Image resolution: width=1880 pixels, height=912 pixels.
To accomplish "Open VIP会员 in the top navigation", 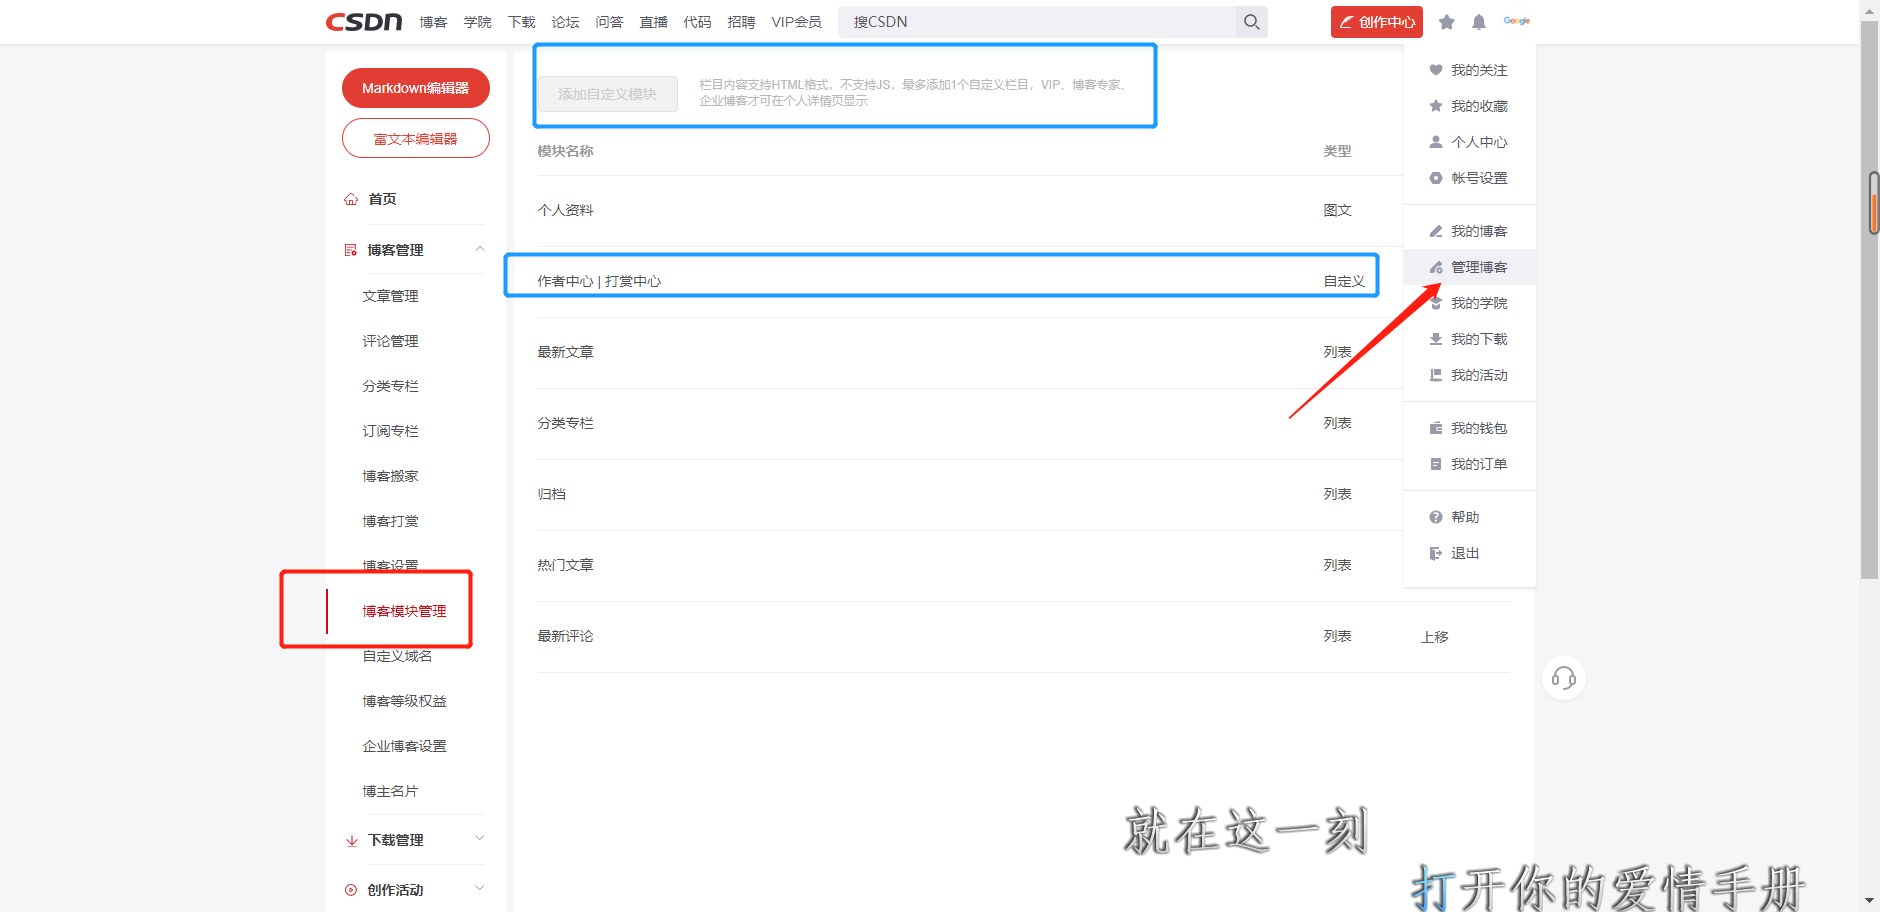I will pyautogui.click(x=796, y=22).
